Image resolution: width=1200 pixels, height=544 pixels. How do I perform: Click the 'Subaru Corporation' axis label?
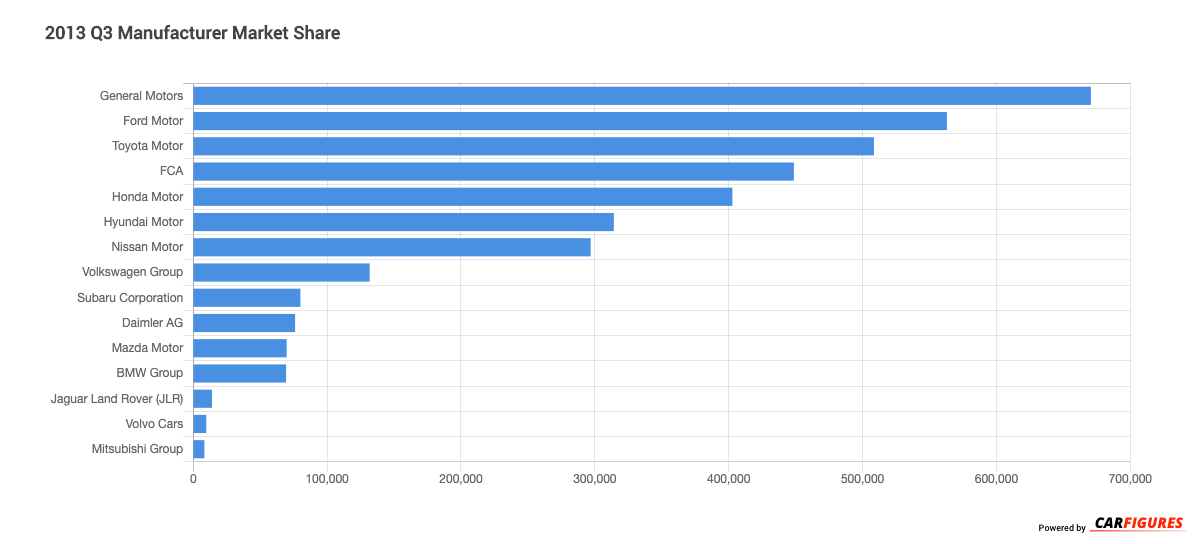click(x=130, y=298)
